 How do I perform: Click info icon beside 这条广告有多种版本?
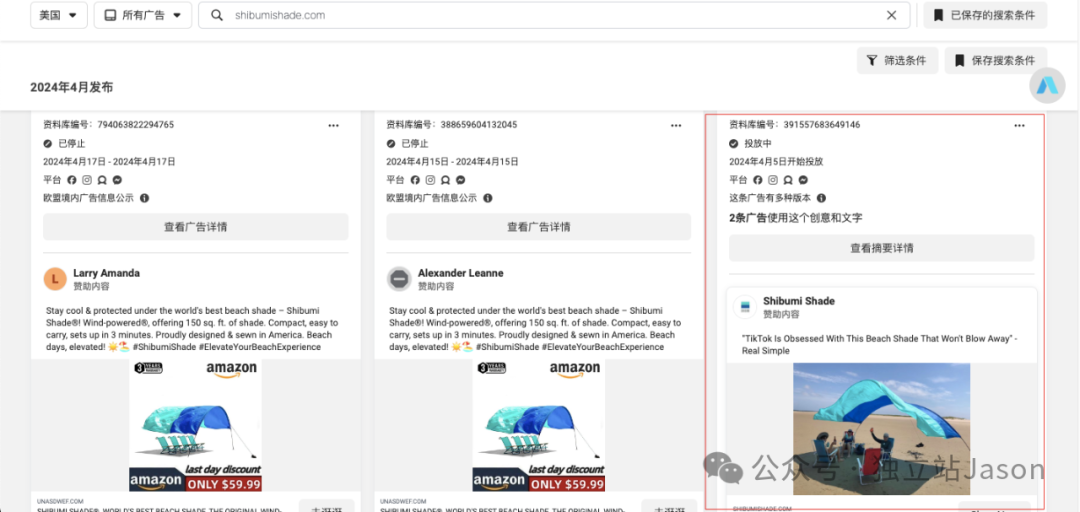point(821,198)
